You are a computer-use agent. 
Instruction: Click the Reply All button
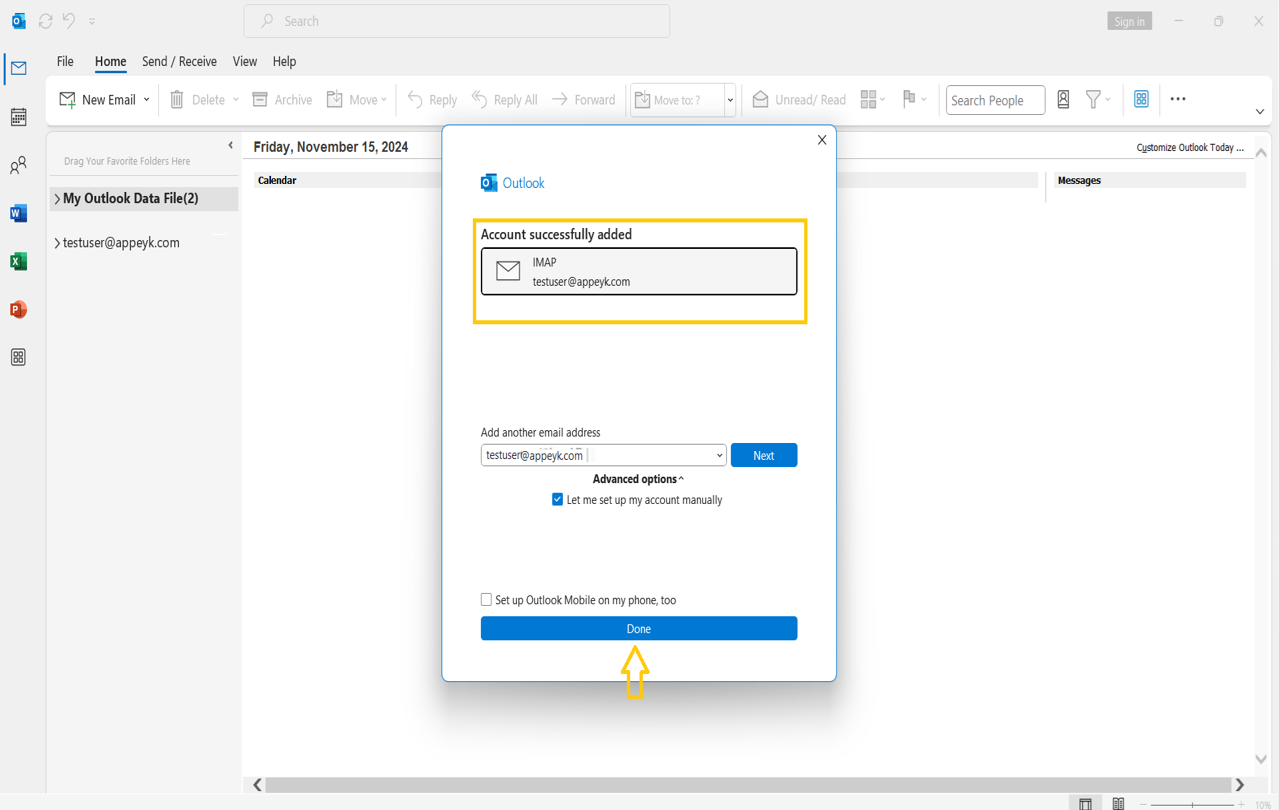504,100
